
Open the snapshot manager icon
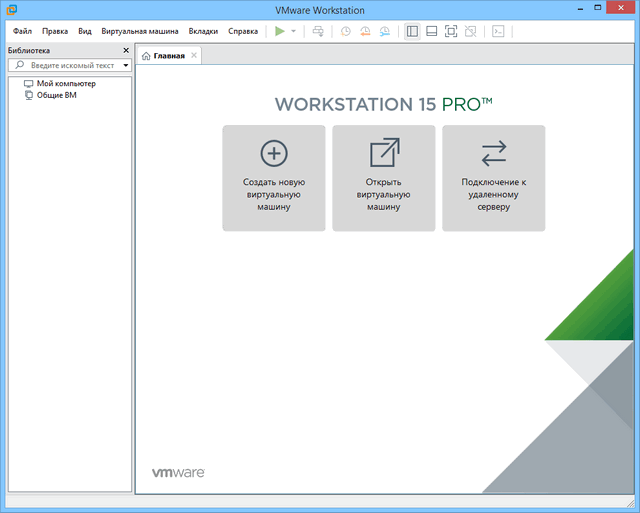pyautogui.click(x=384, y=31)
